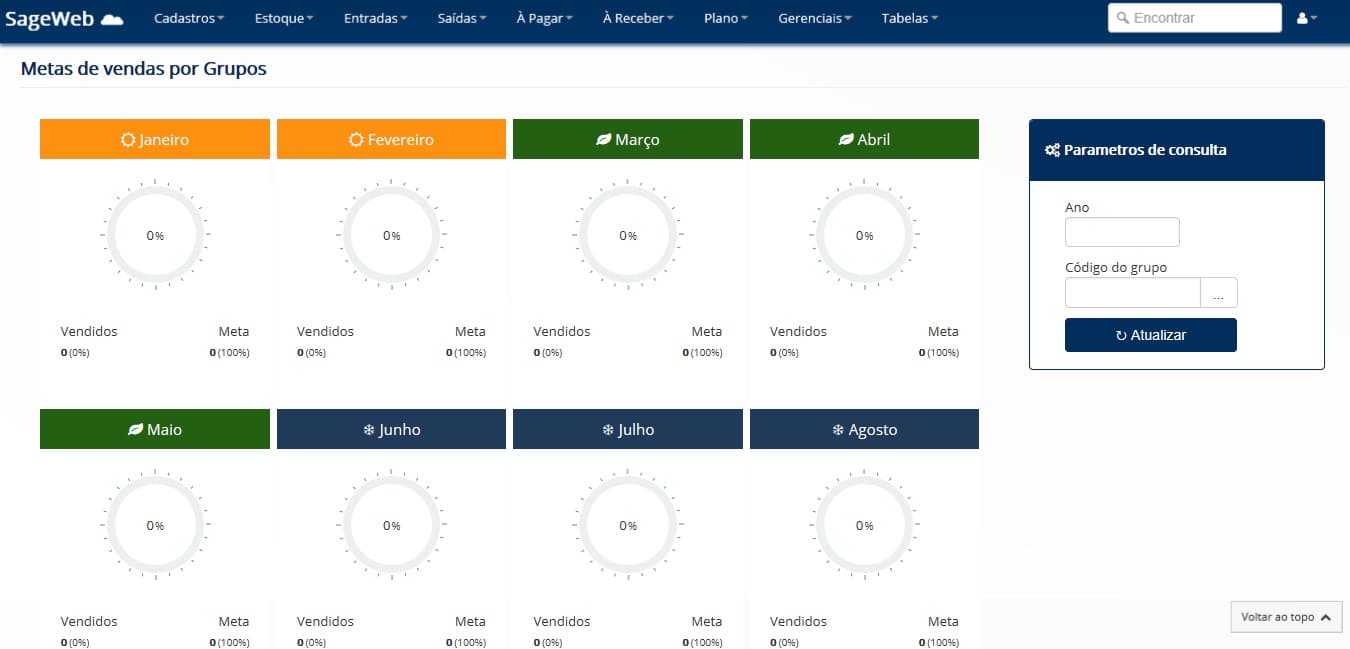Viewport: 1350px width, 649px height.
Task: Expand the Estoque menu
Action: (x=284, y=18)
